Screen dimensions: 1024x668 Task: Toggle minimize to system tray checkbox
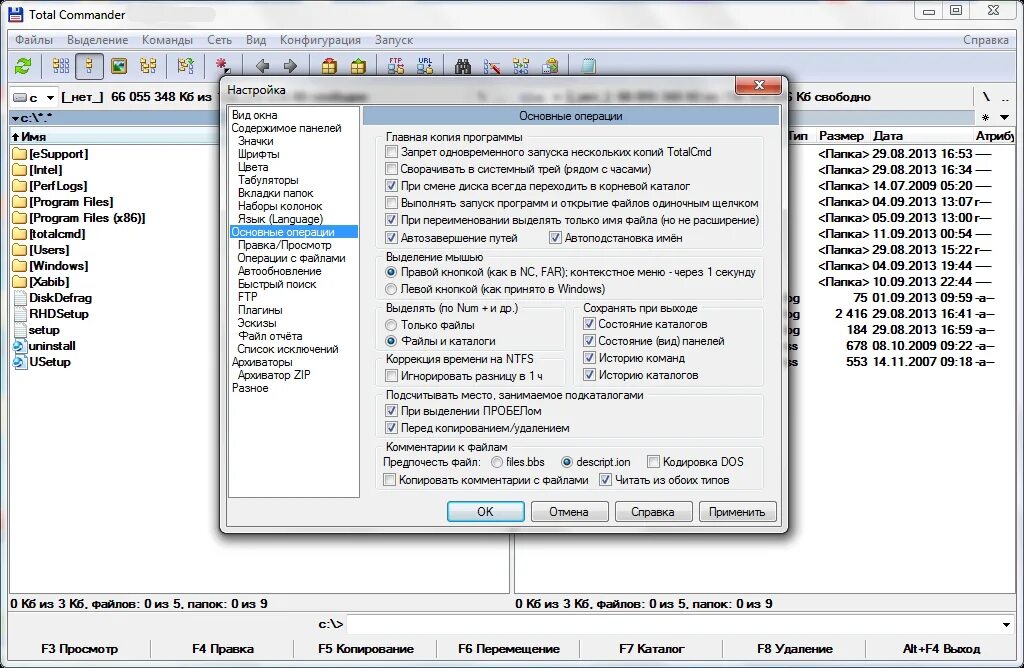click(391, 169)
